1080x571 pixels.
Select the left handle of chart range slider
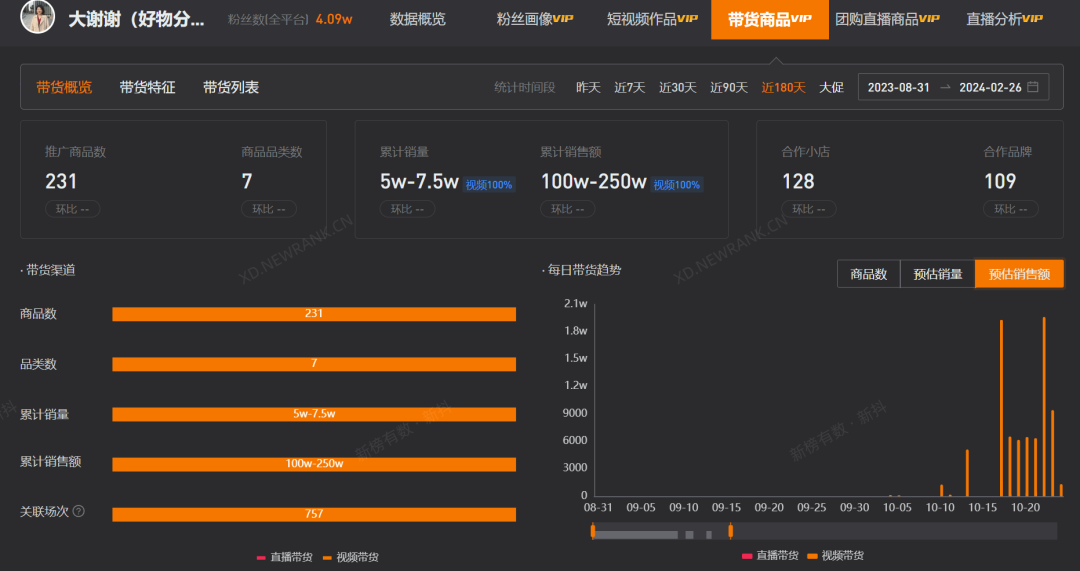(593, 531)
